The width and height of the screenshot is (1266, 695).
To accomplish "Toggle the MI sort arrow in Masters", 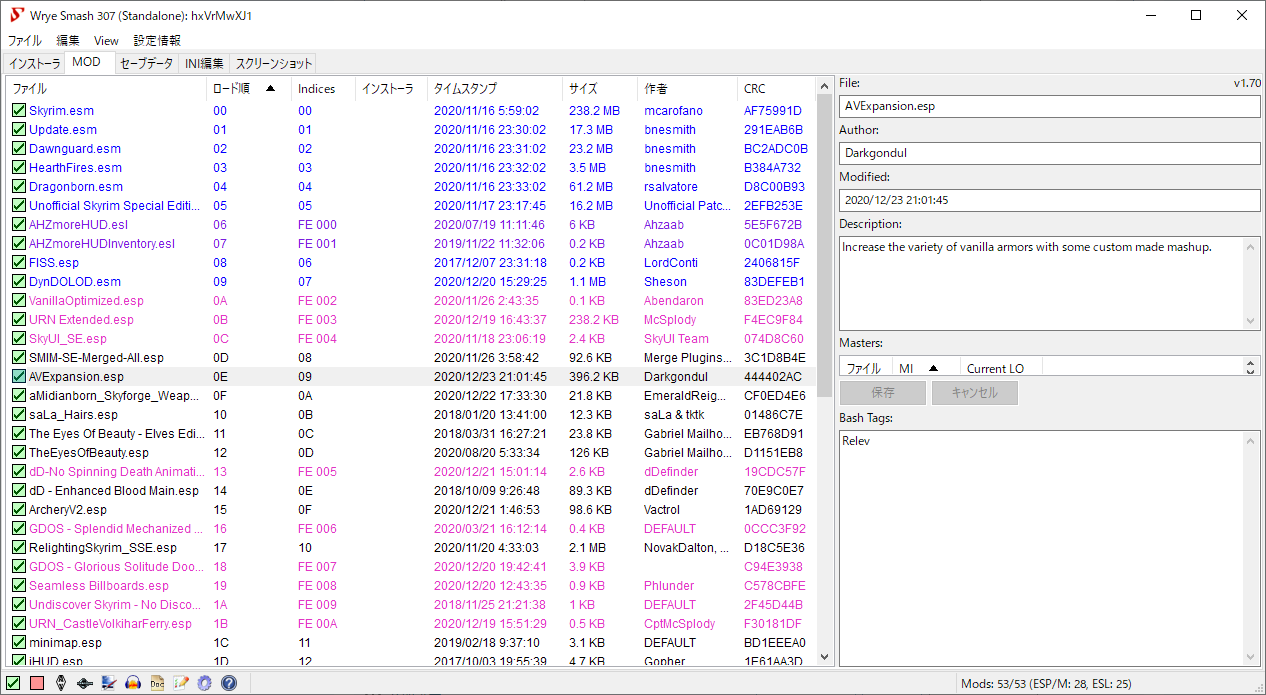I will pyautogui.click(x=933, y=369).
